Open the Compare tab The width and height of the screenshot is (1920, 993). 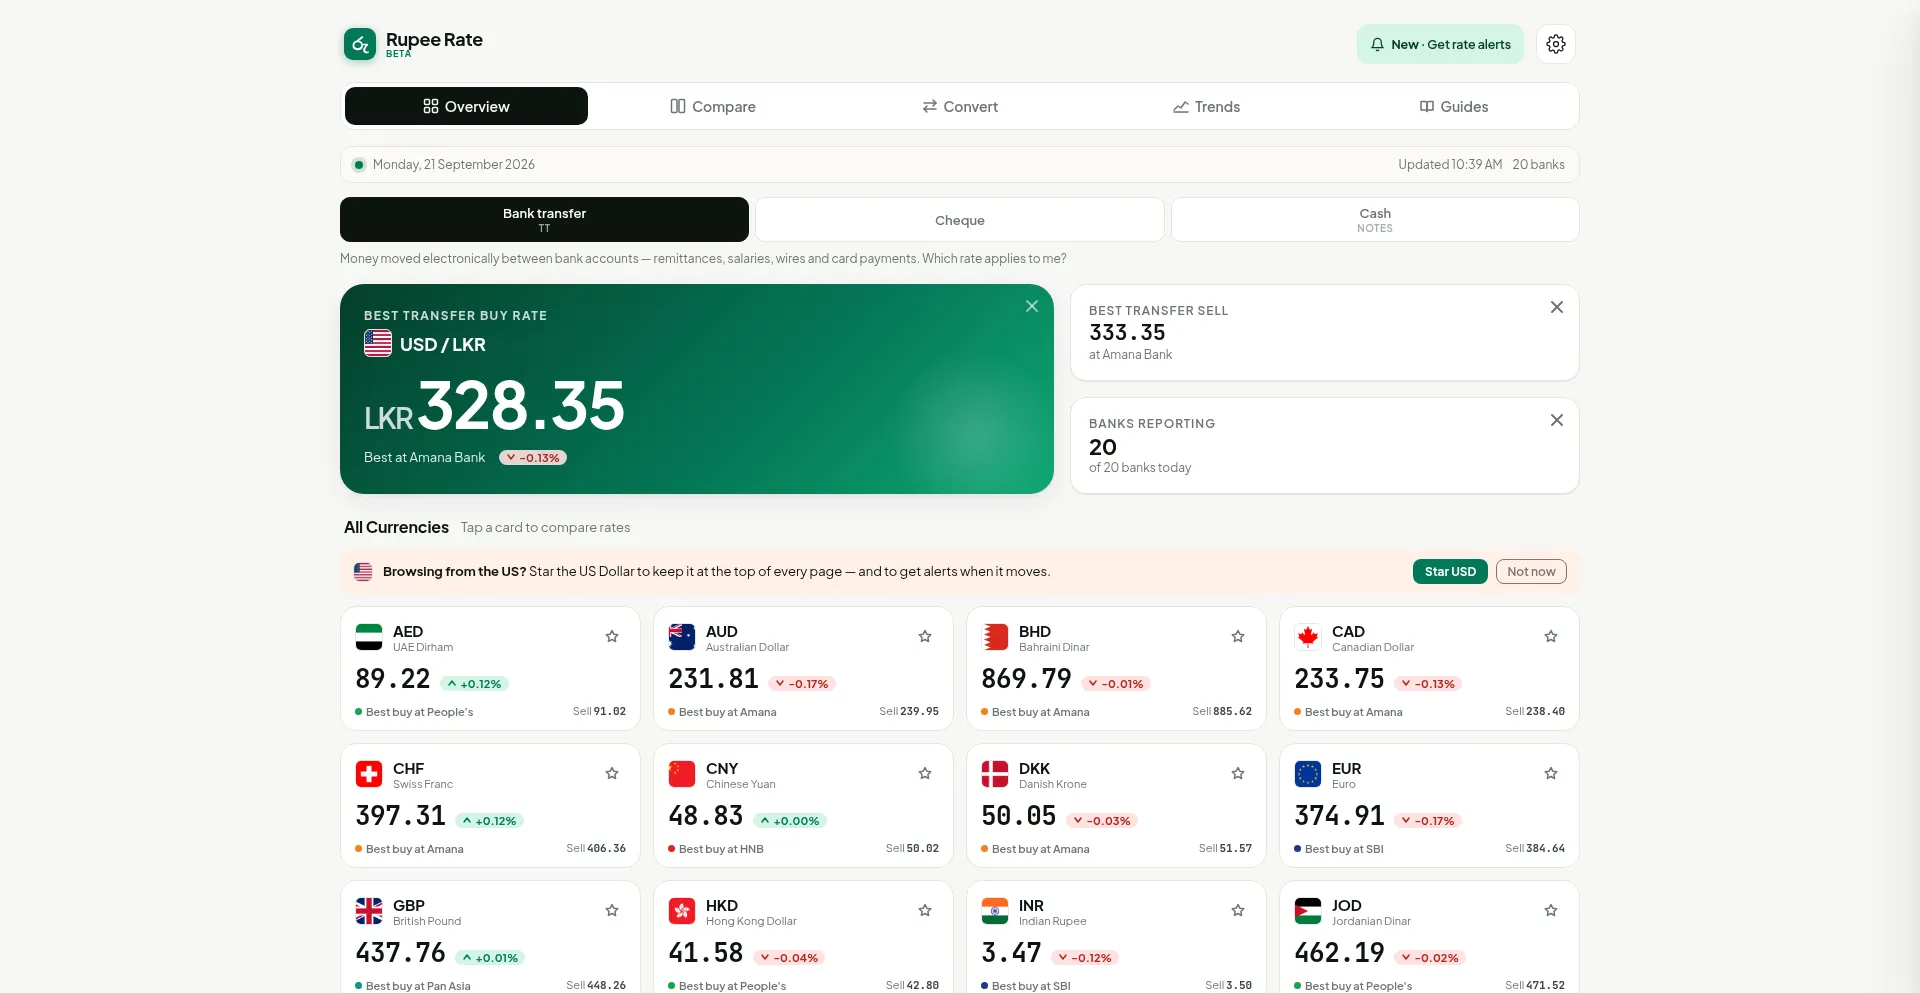pos(713,106)
